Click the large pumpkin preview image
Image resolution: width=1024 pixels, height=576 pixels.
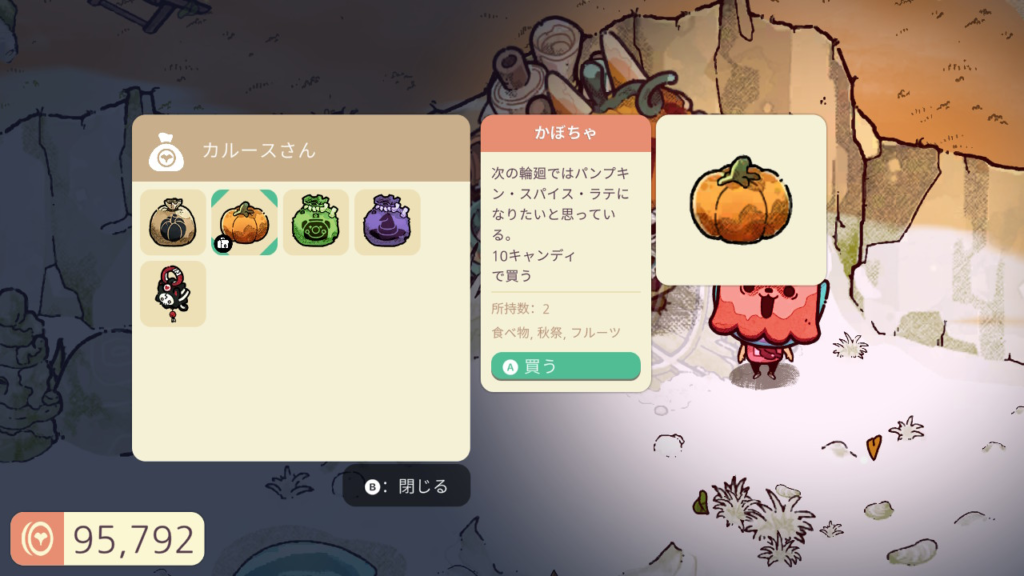(x=741, y=200)
